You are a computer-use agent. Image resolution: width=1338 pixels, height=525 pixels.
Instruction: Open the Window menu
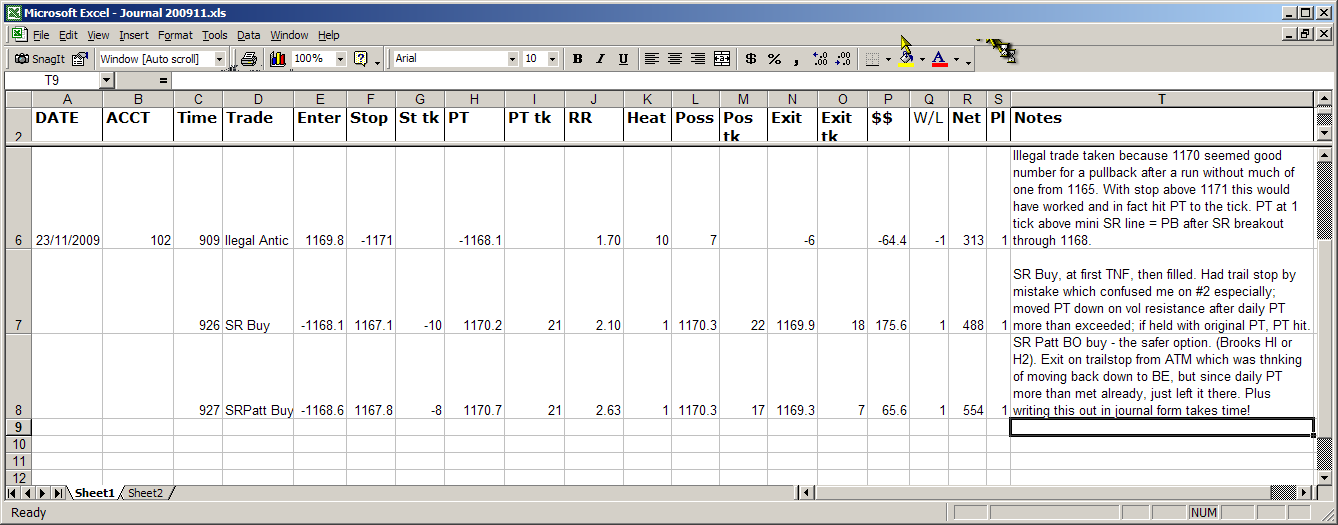[x=290, y=35]
